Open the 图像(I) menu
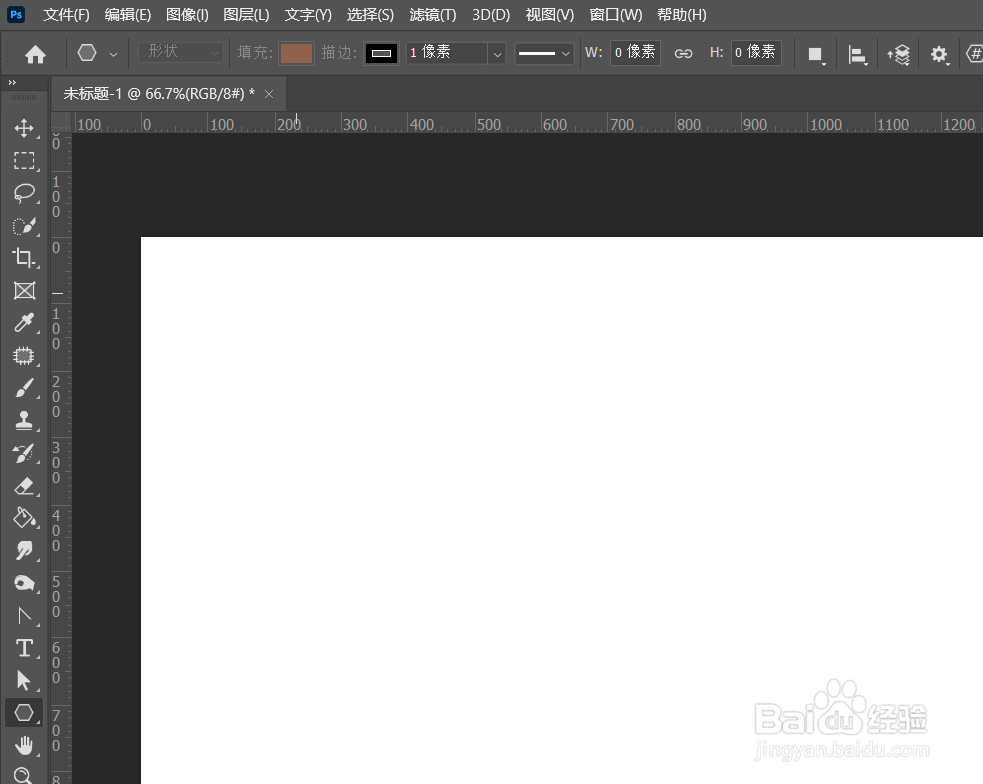This screenshot has width=983, height=784. point(187,14)
